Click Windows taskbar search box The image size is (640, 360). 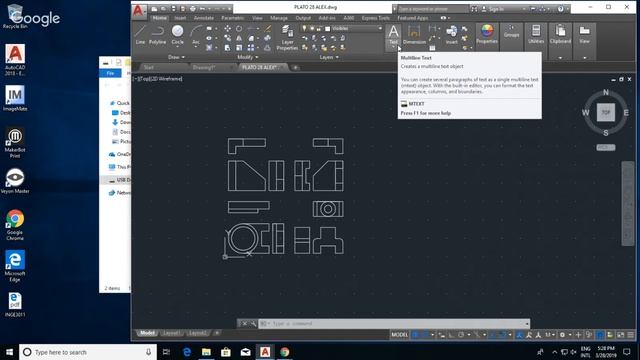point(88,352)
